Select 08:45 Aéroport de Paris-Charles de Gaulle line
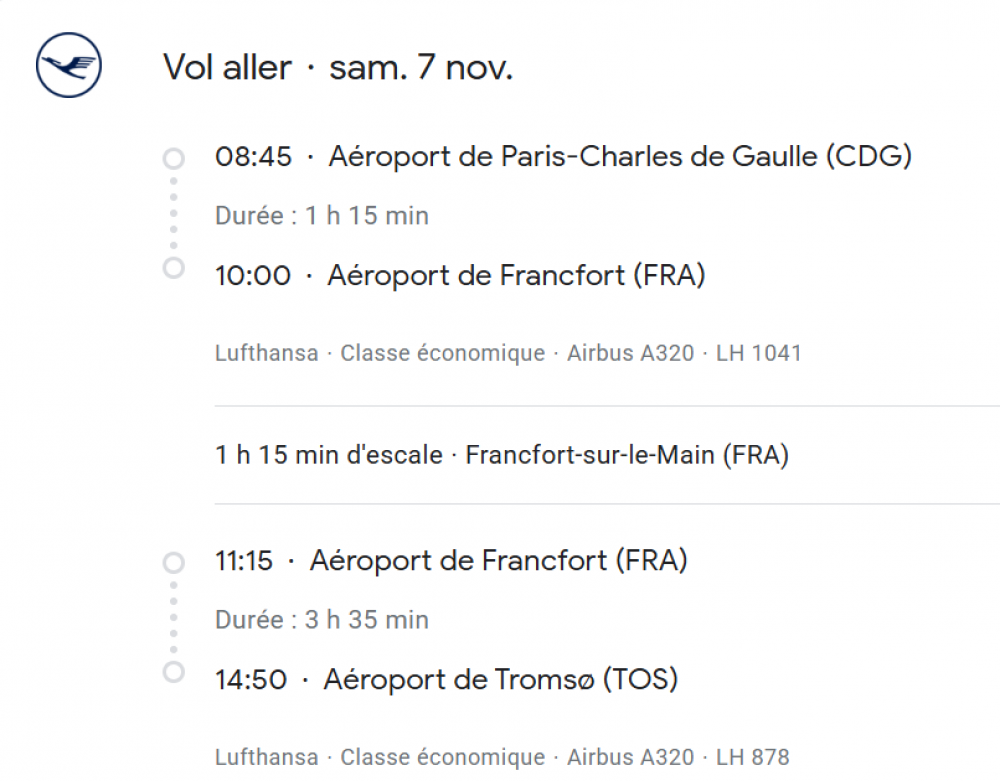 pyautogui.click(x=563, y=157)
